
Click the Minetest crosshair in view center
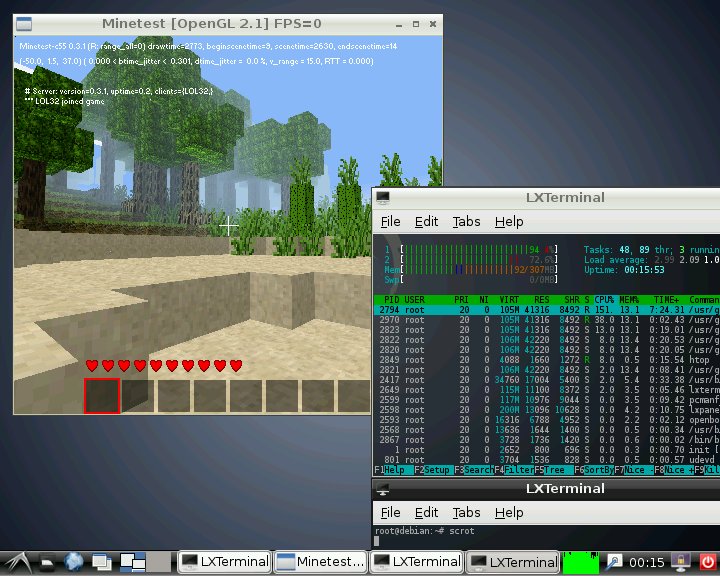[228, 226]
